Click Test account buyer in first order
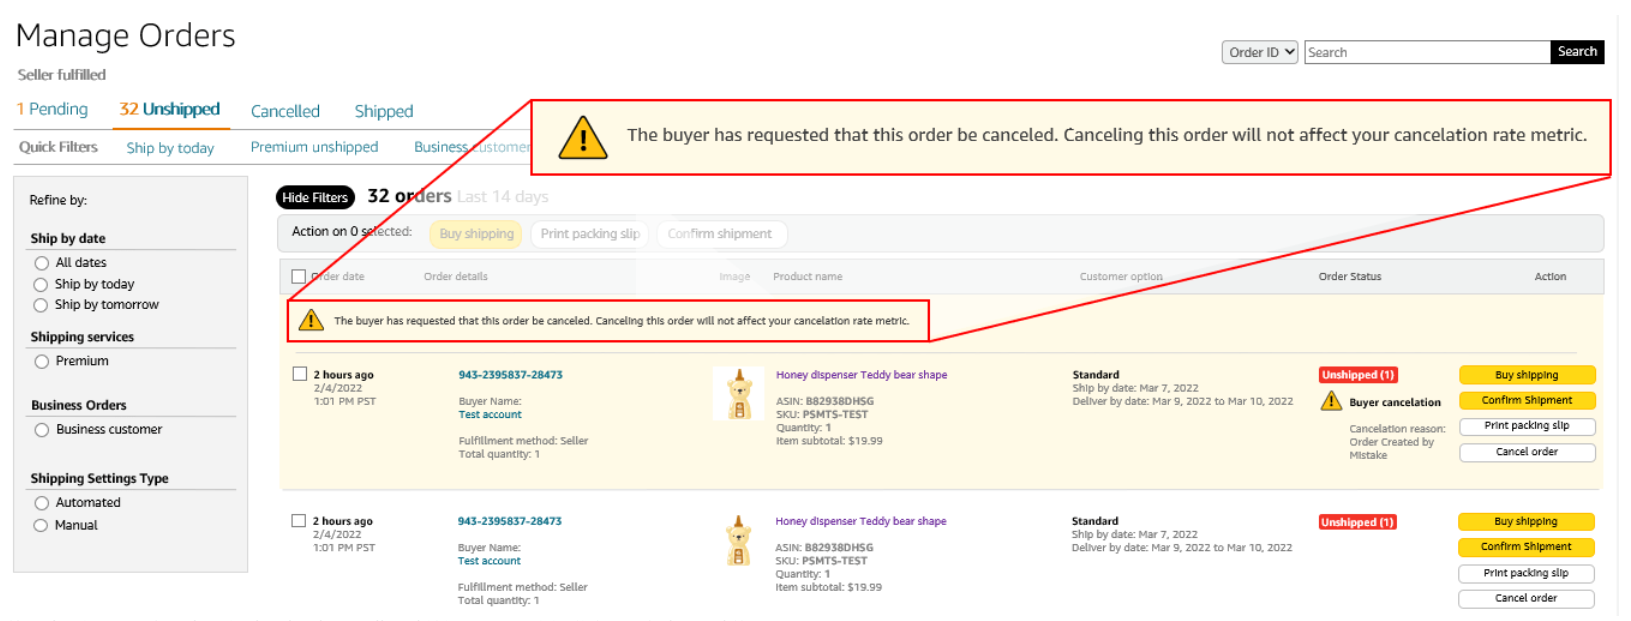1631x621 pixels. click(x=490, y=414)
